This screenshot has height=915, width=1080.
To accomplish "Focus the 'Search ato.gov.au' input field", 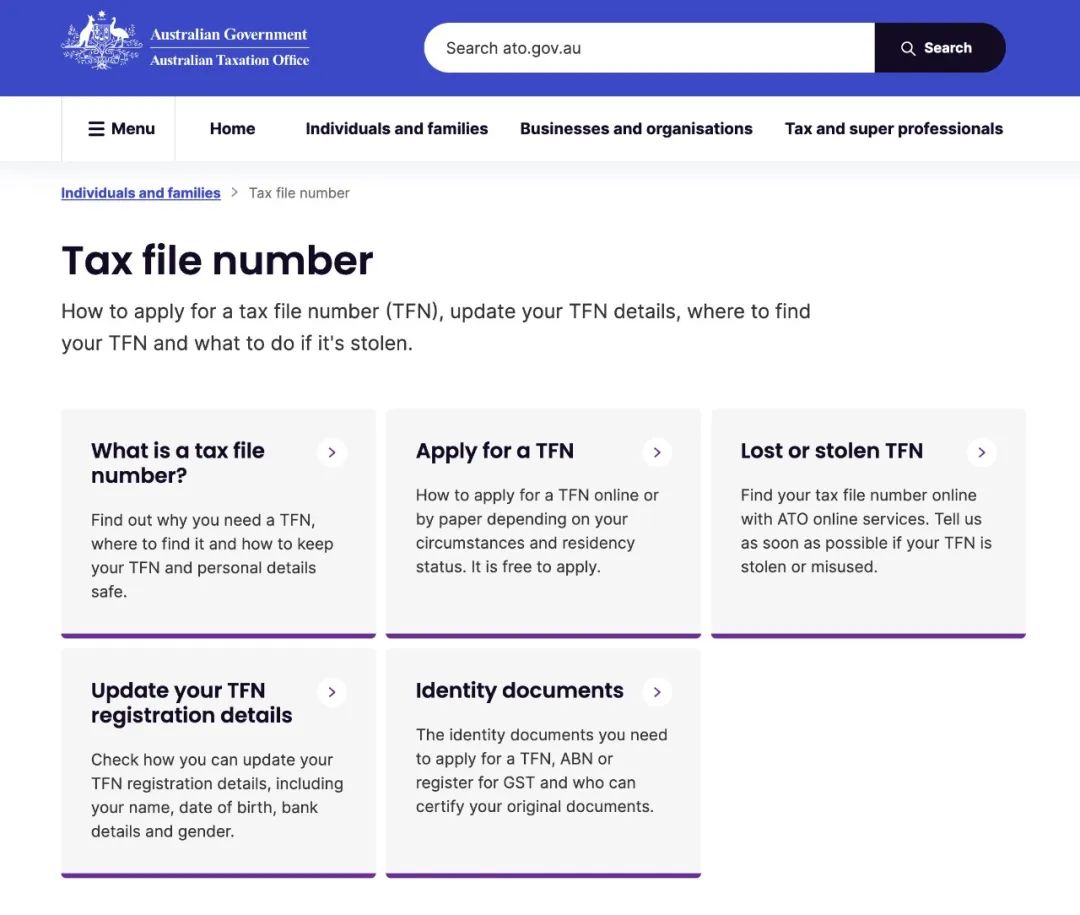I will pyautogui.click(x=650, y=48).
